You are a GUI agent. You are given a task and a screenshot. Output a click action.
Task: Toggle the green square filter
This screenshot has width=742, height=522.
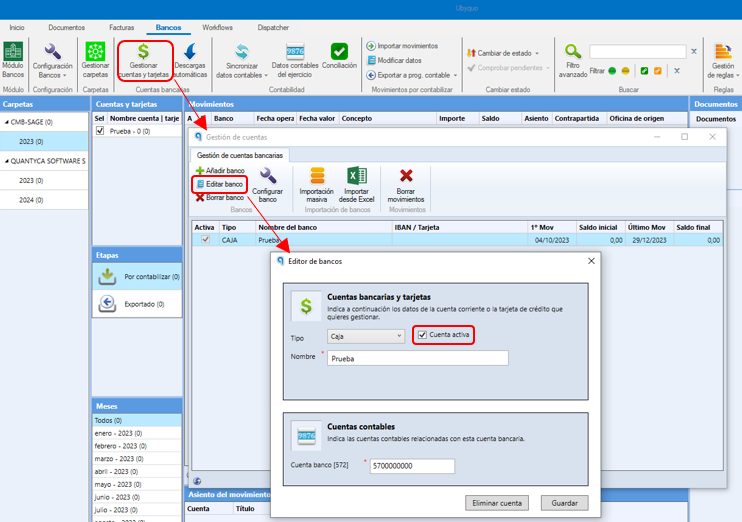coord(644,71)
